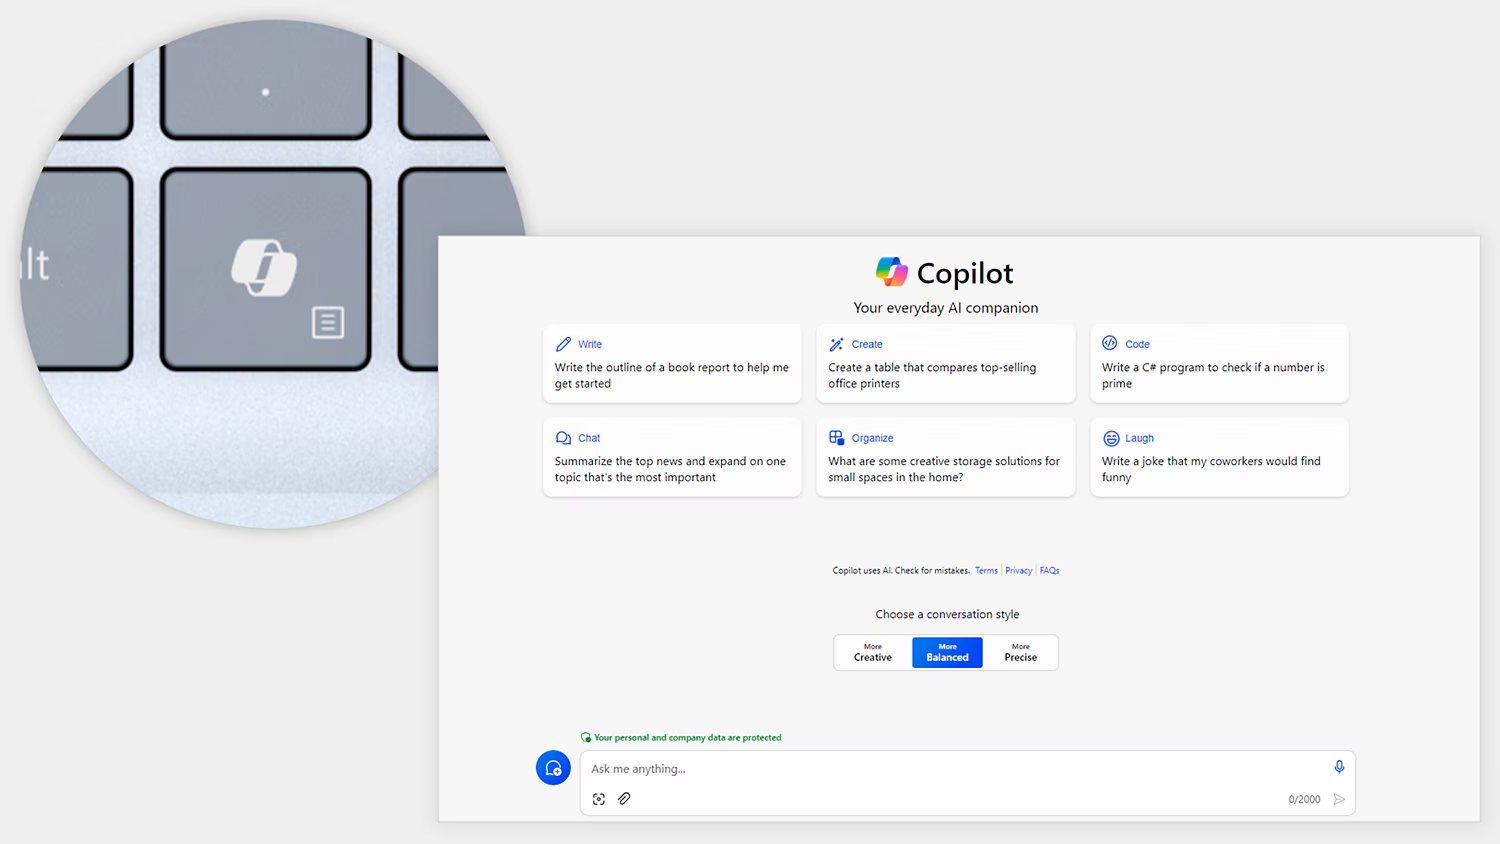This screenshot has width=1500, height=844.
Task: Click the paperclip attach file icon
Action: click(x=624, y=799)
